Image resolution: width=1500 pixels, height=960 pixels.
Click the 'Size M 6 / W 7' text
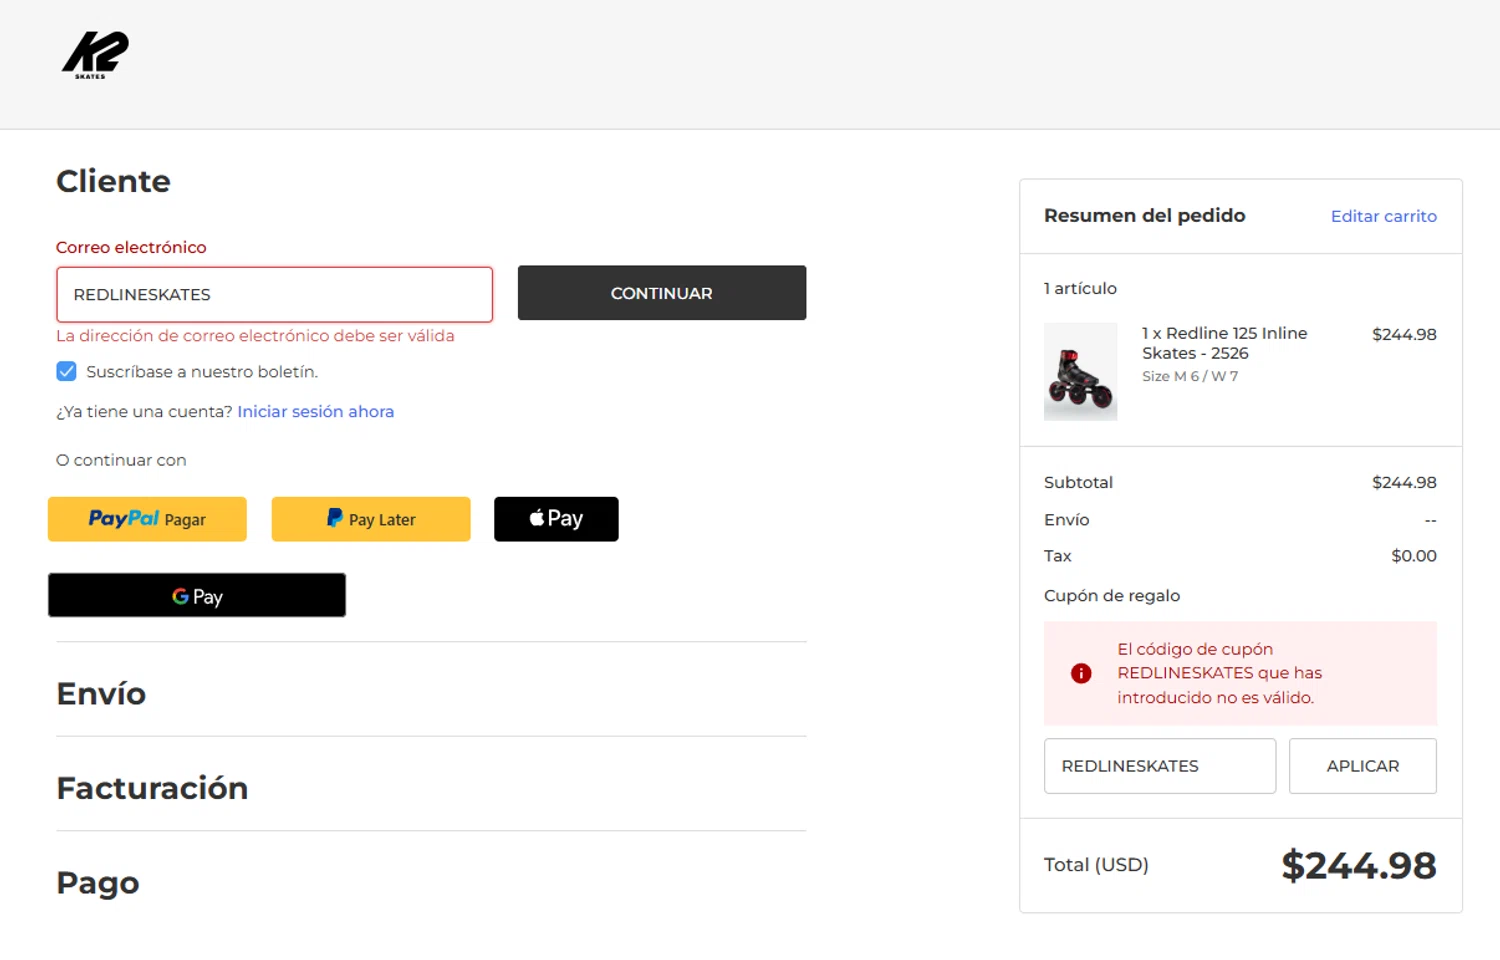point(1190,376)
